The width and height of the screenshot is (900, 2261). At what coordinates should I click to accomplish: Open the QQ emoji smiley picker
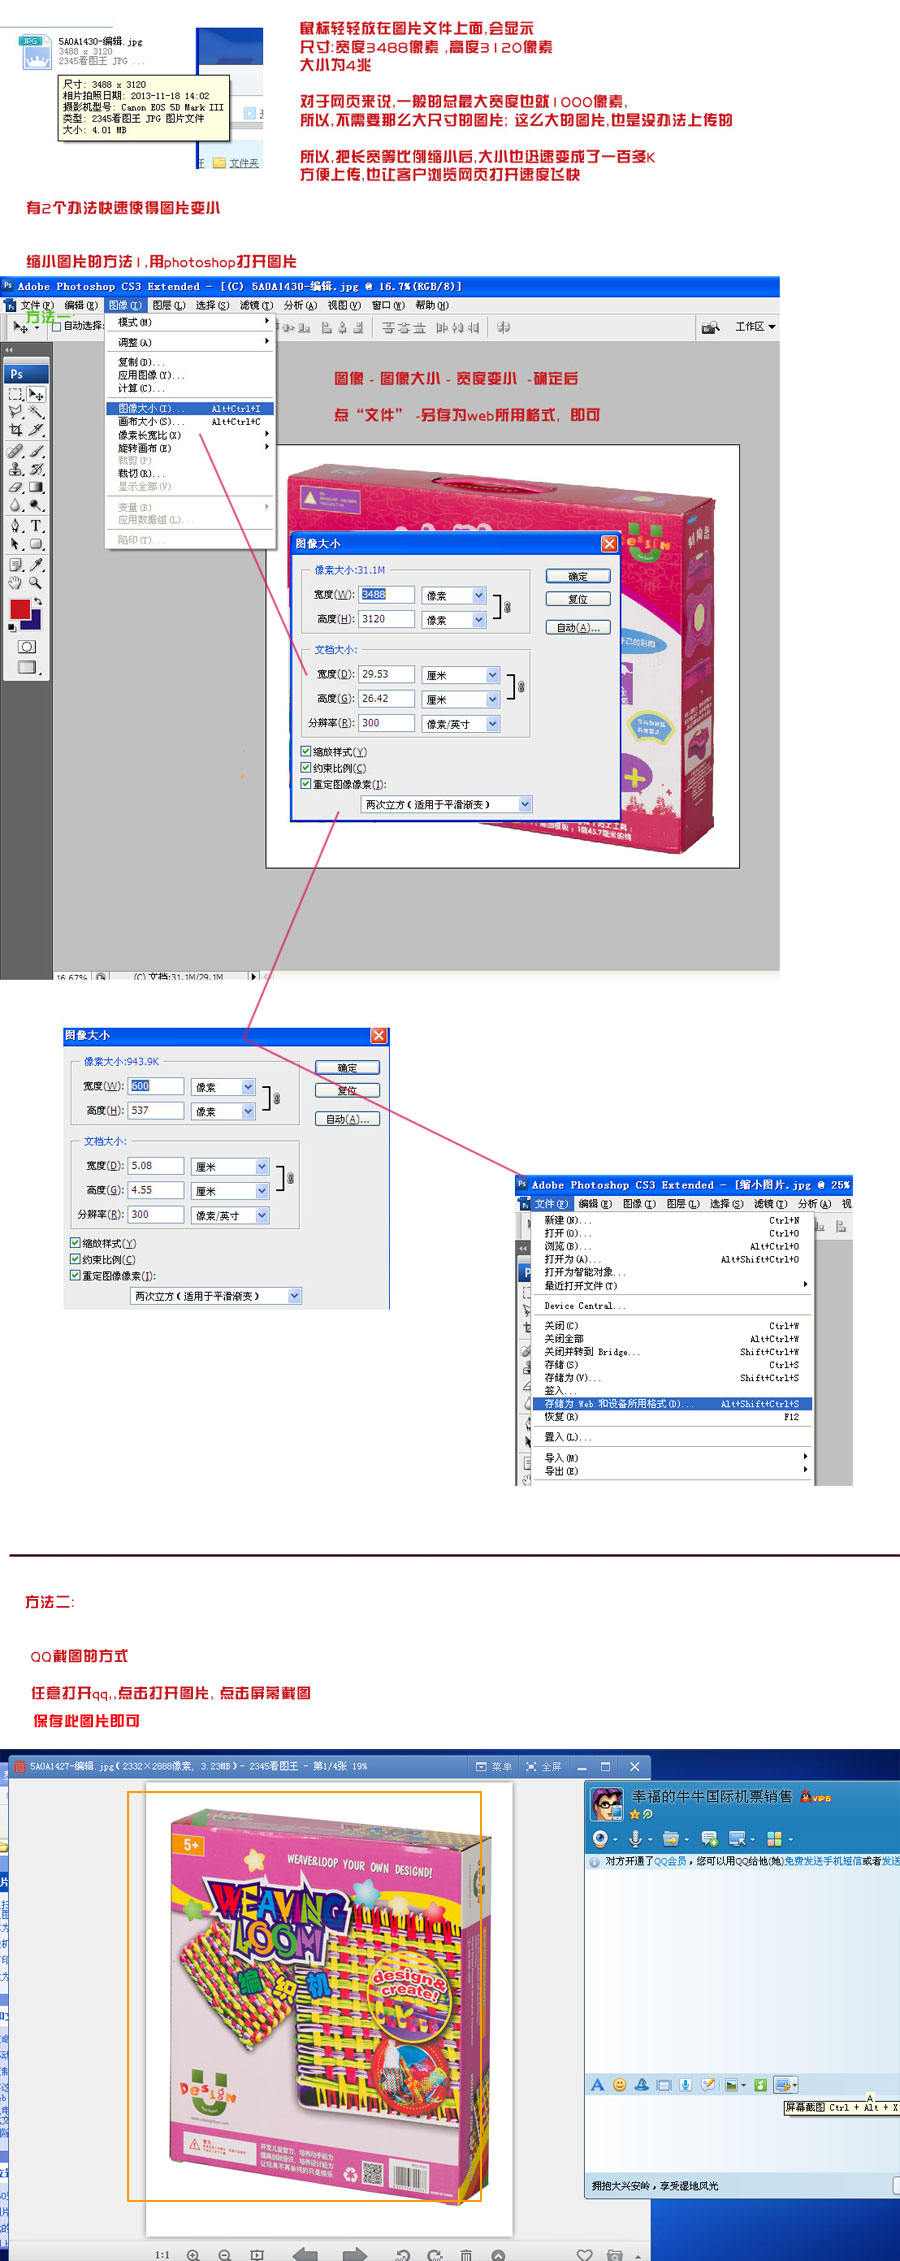[619, 2085]
